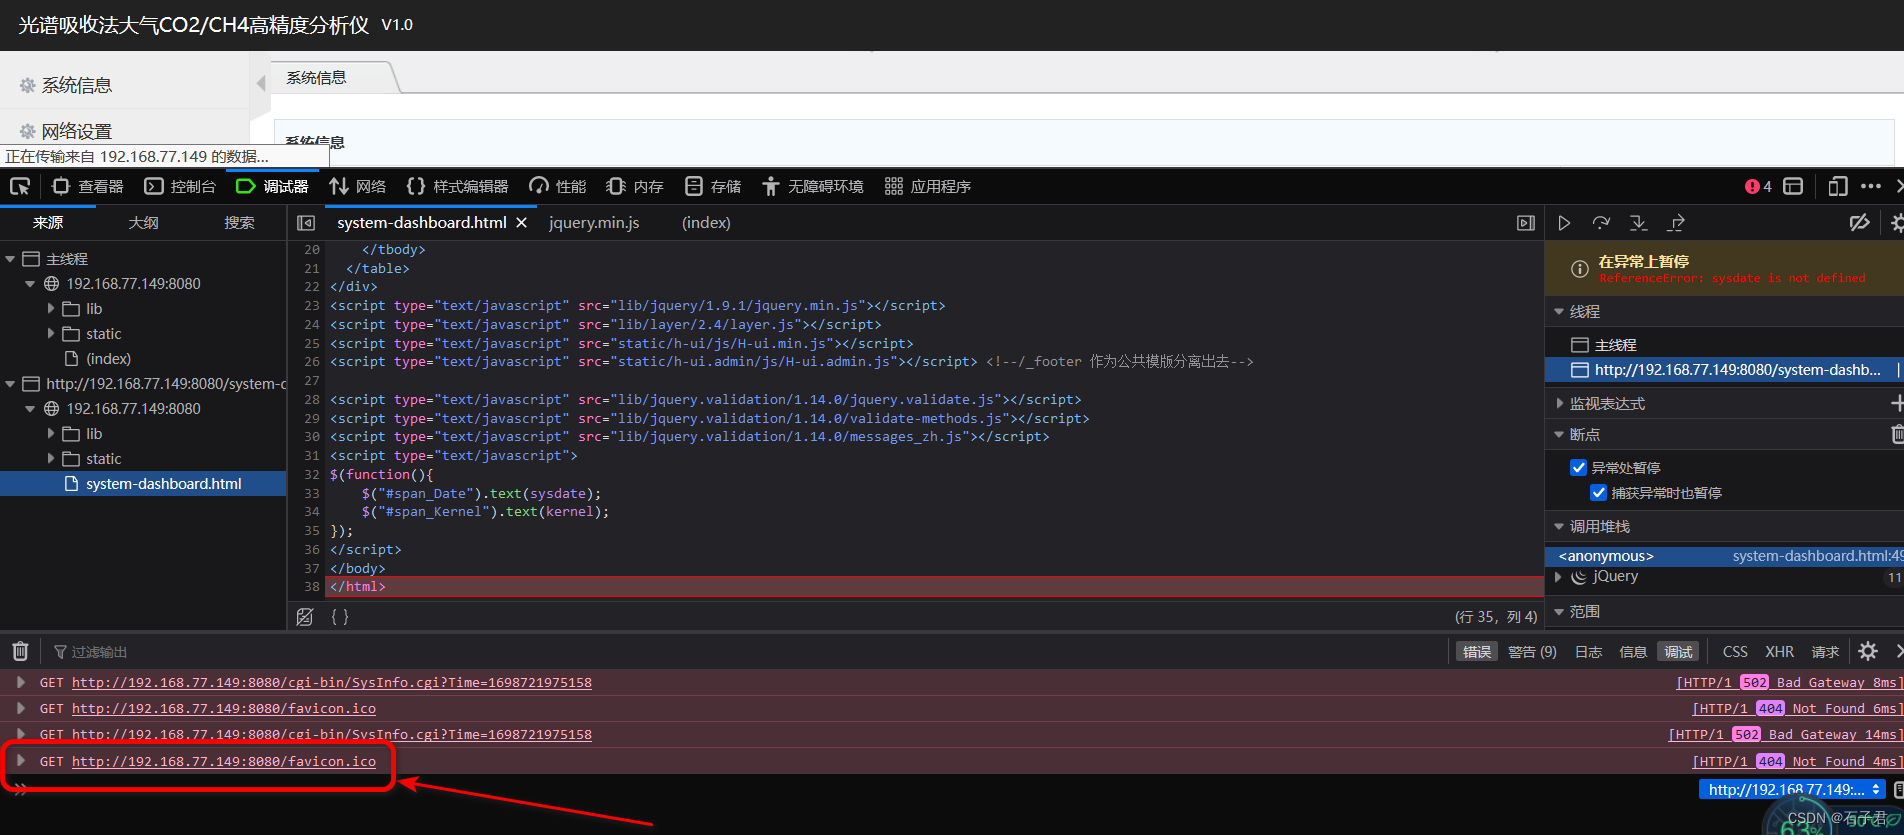Toggle the 错误 errors console filter
The image size is (1904, 835).
coord(1476,652)
